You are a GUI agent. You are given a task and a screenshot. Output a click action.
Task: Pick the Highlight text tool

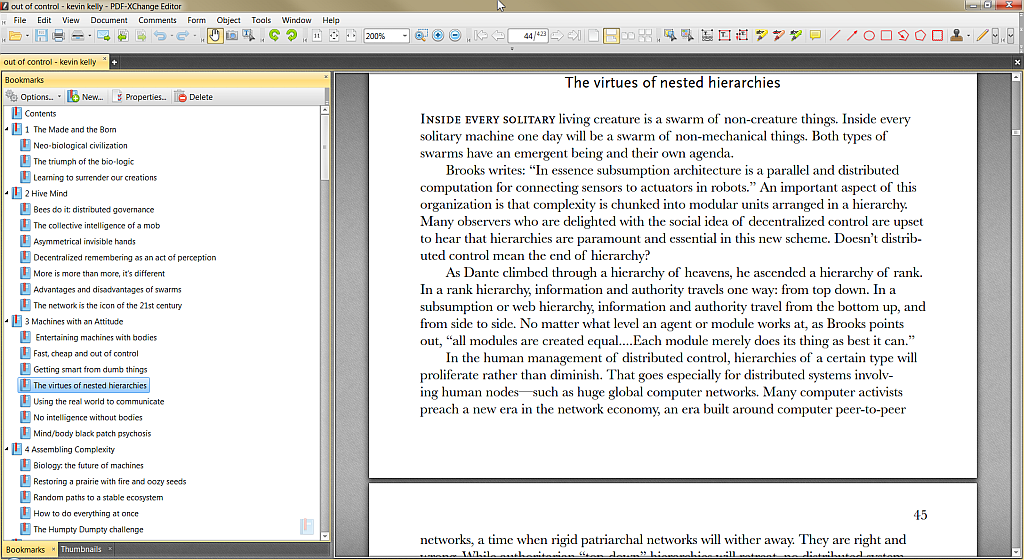[x=761, y=36]
